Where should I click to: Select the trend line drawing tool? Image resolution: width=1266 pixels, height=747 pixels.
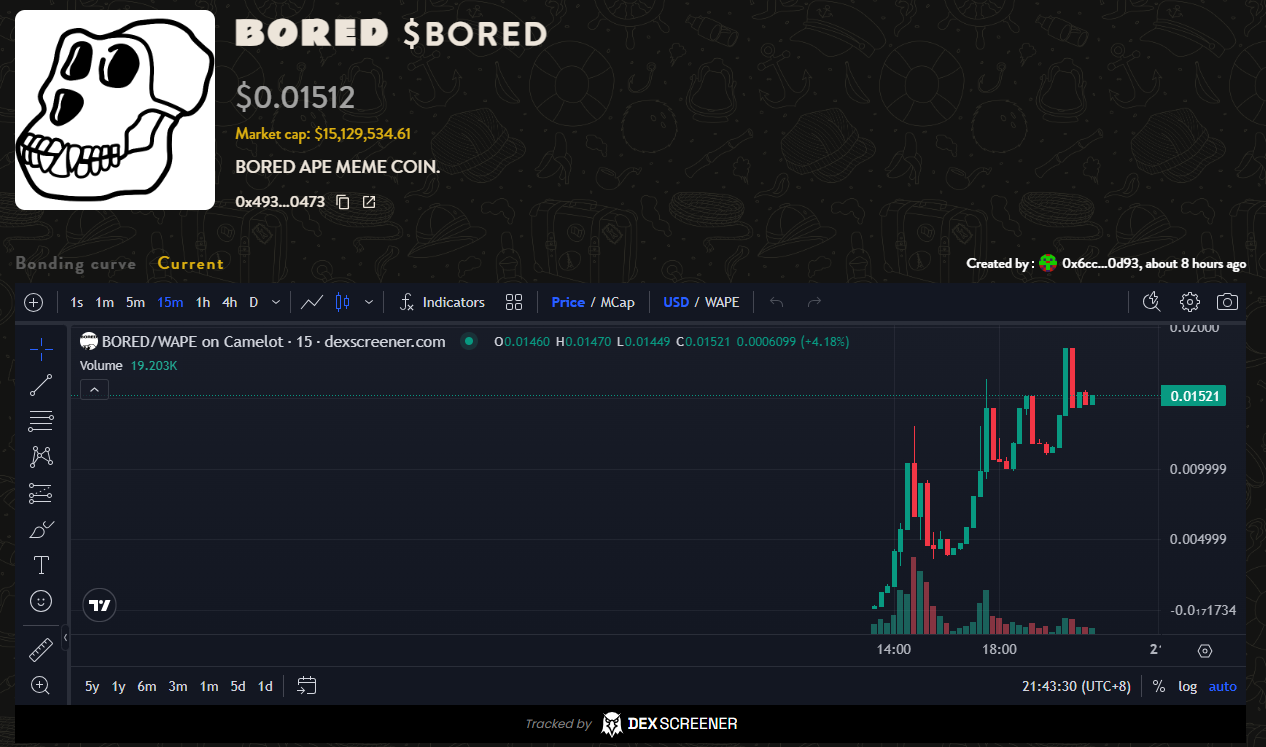point(41,384)
